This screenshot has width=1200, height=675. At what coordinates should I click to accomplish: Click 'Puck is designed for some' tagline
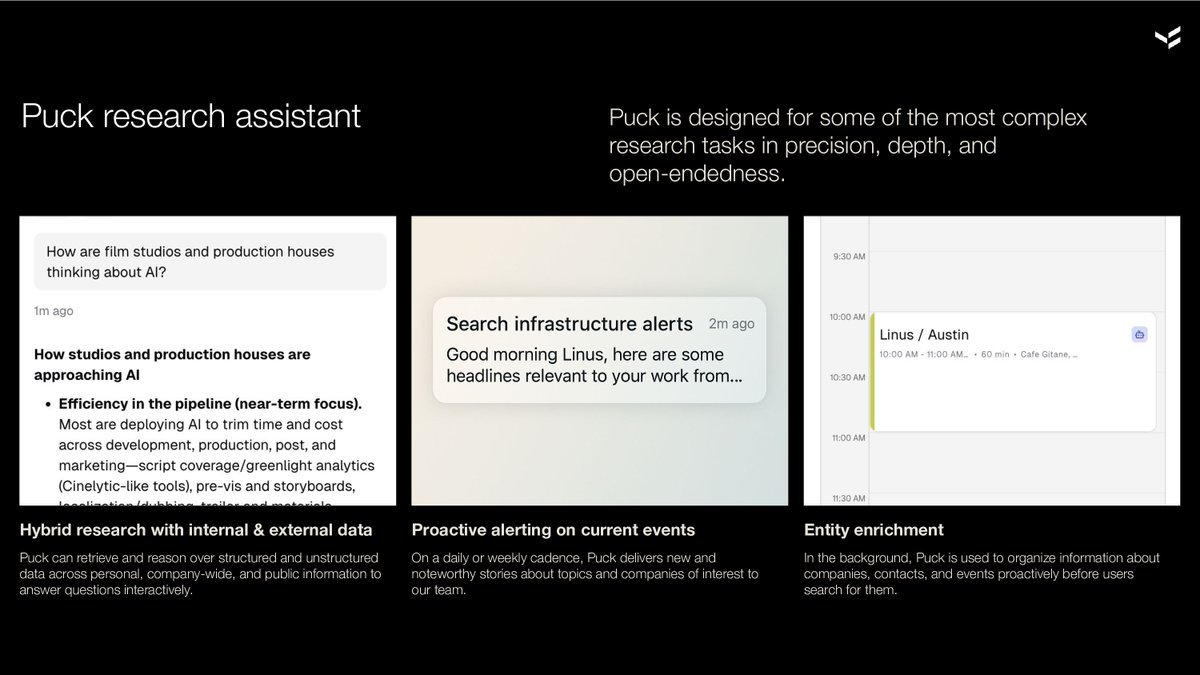[x=848, y=146]
